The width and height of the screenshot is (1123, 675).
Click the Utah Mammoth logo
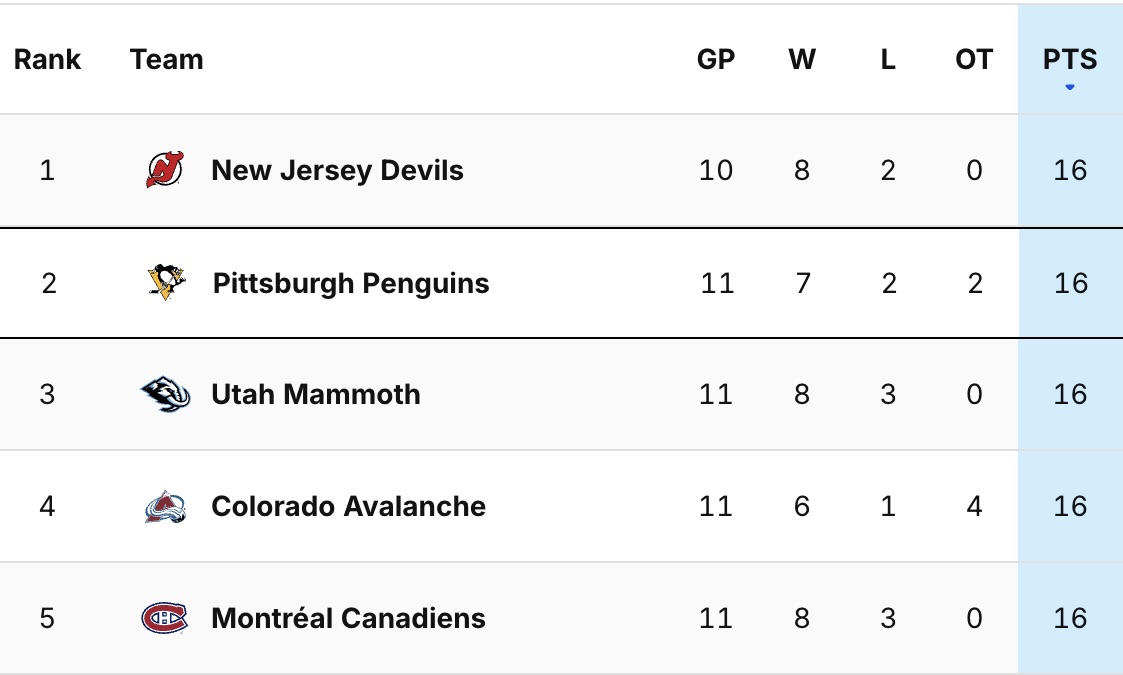(x=165, y=394)
